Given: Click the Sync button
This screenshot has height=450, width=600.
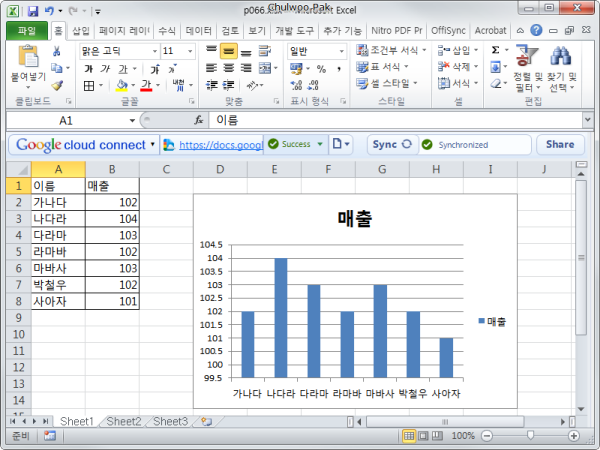Looking at the screenshot, I should pos(392,144).
